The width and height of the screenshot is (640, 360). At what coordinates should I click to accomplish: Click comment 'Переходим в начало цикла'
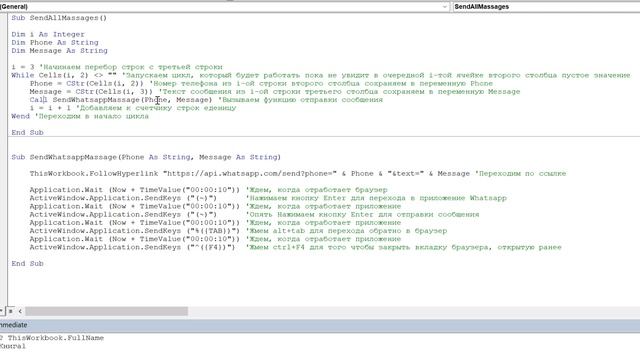tap(92, 116)
